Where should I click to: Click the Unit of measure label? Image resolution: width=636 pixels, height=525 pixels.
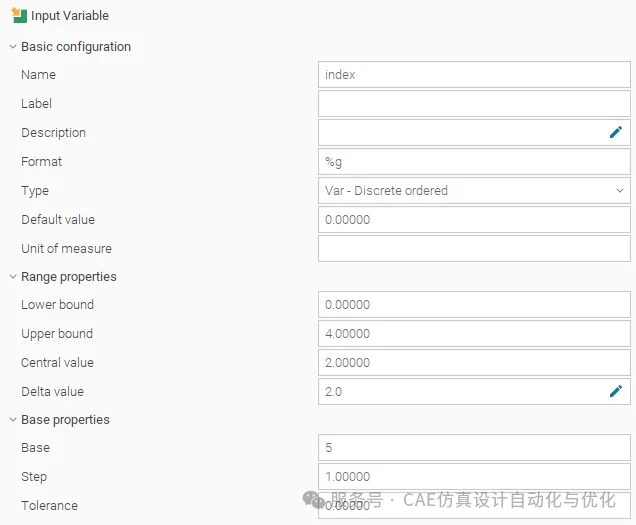click(x=67, y=248)
